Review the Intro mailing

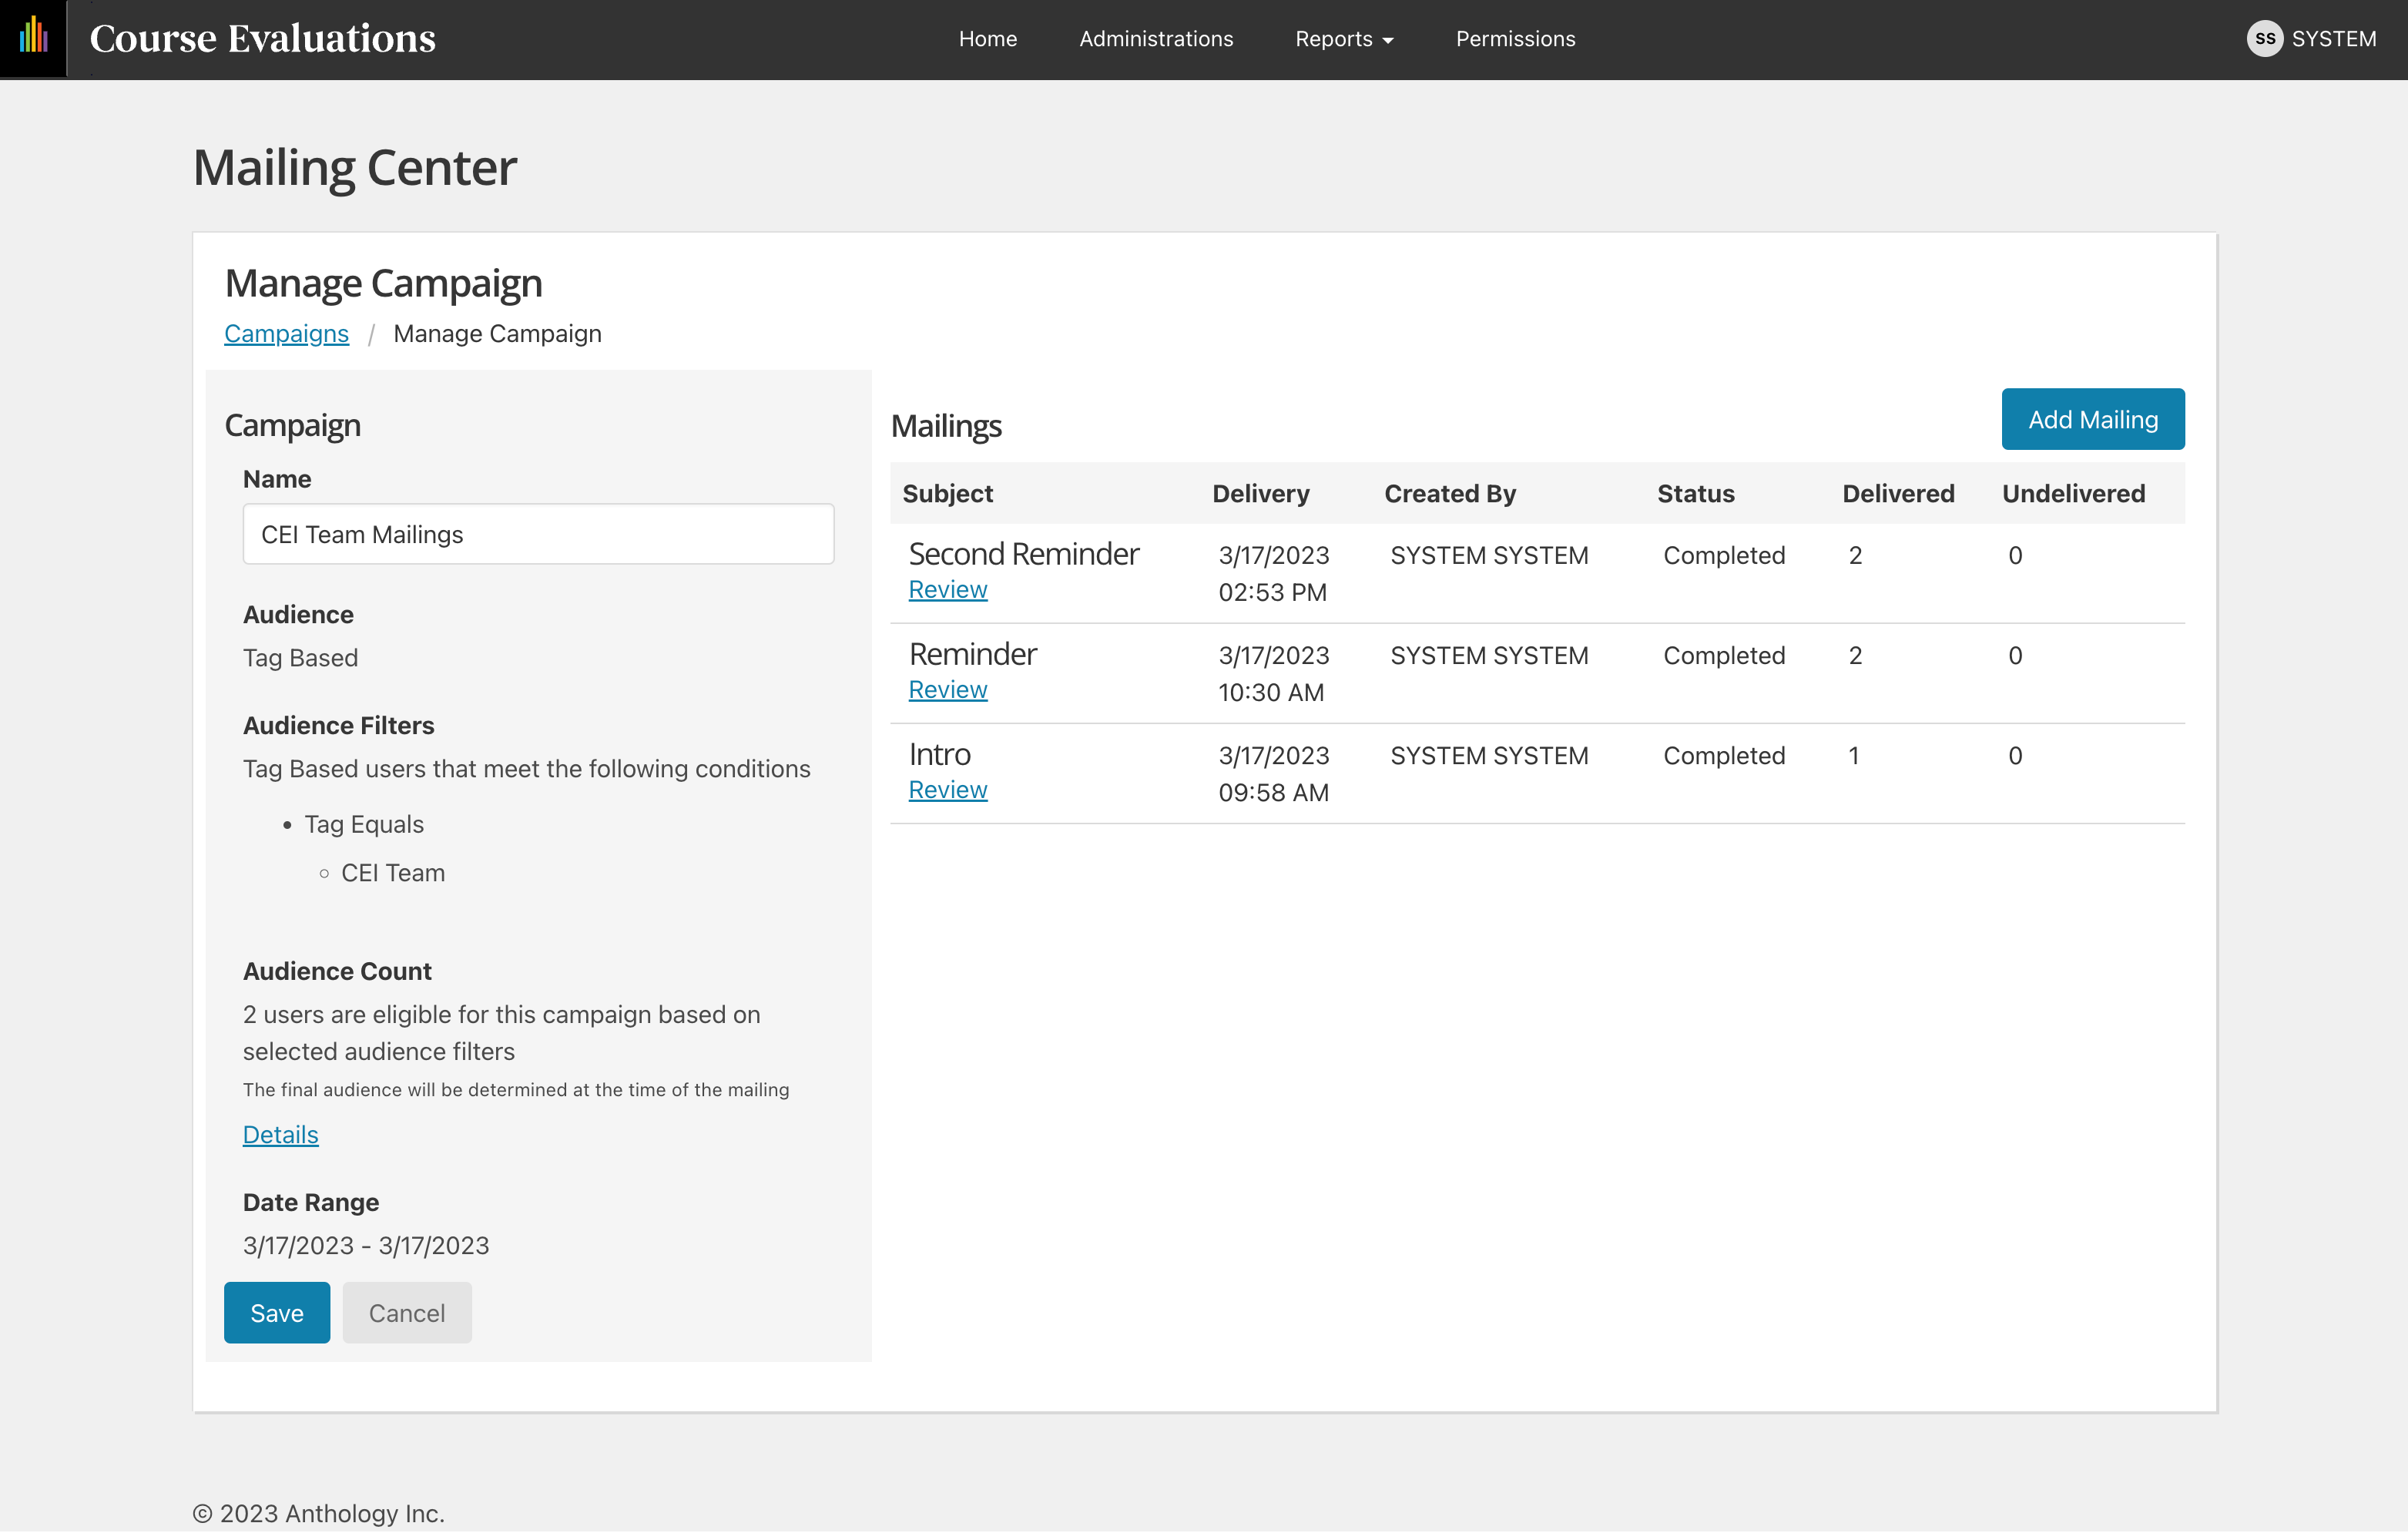coord(947,790)
